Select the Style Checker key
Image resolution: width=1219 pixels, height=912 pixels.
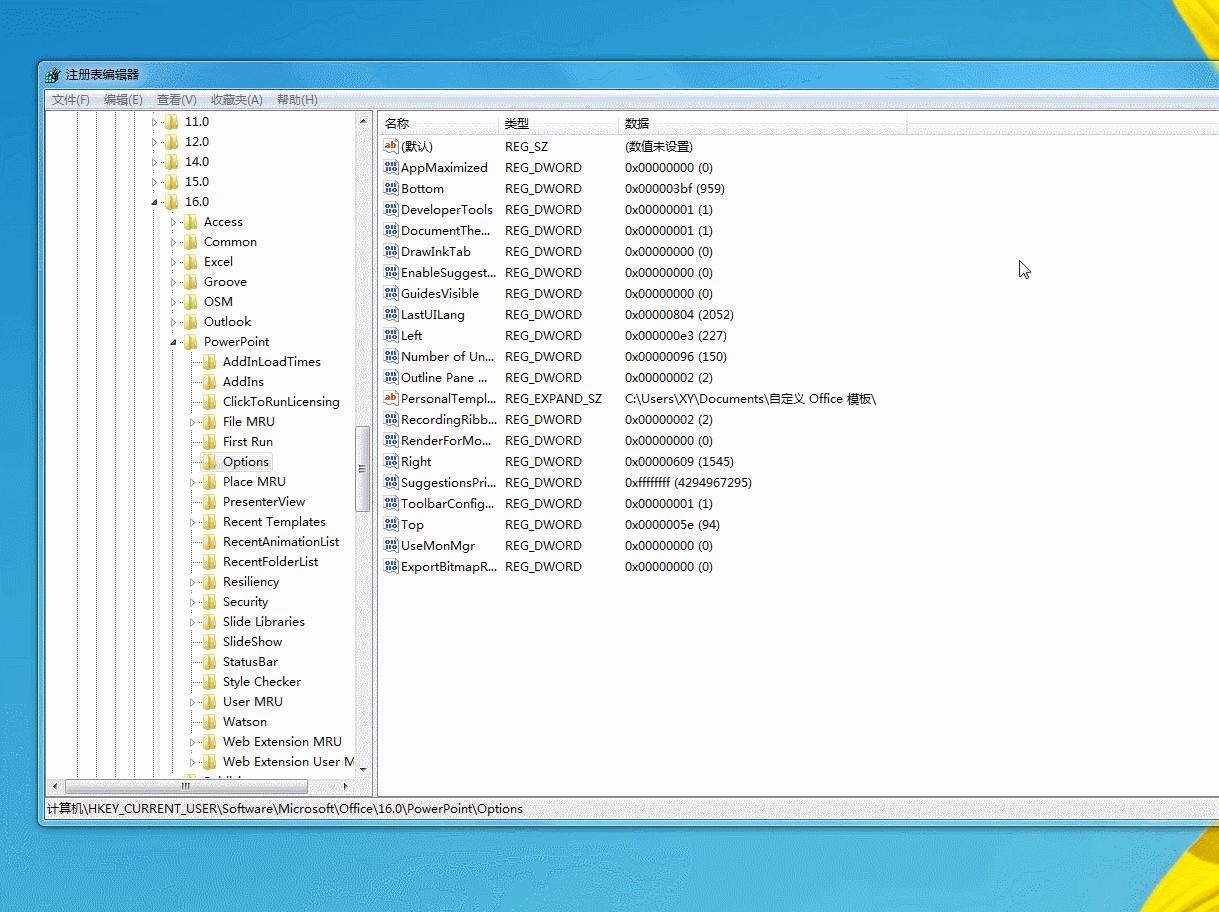pyautogui.click(x=262, y=682)
